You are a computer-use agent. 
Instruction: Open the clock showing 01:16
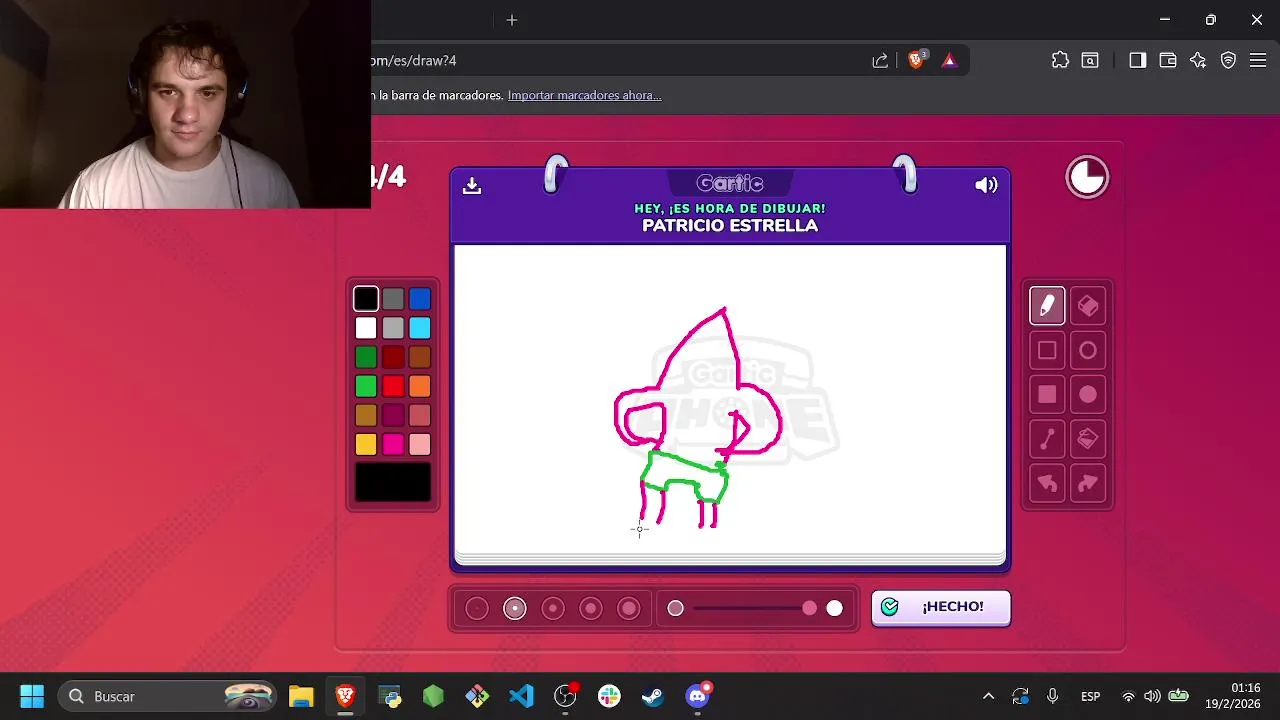(x=1246, y=688)
